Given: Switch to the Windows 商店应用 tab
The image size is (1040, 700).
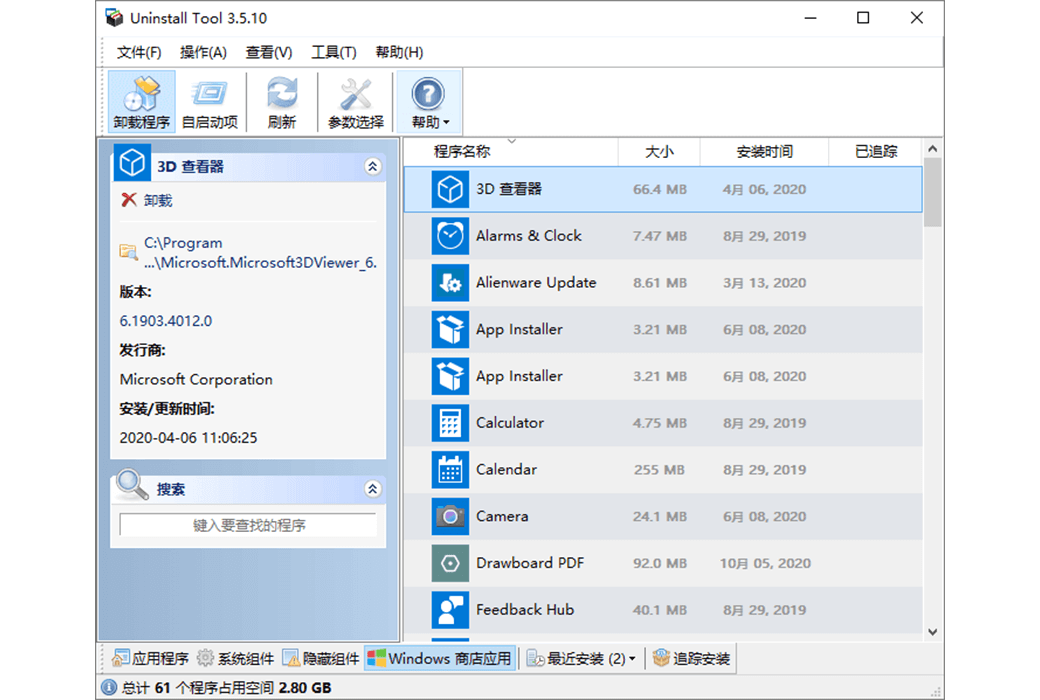Looking at the screenshot, I should click(440, 658).
